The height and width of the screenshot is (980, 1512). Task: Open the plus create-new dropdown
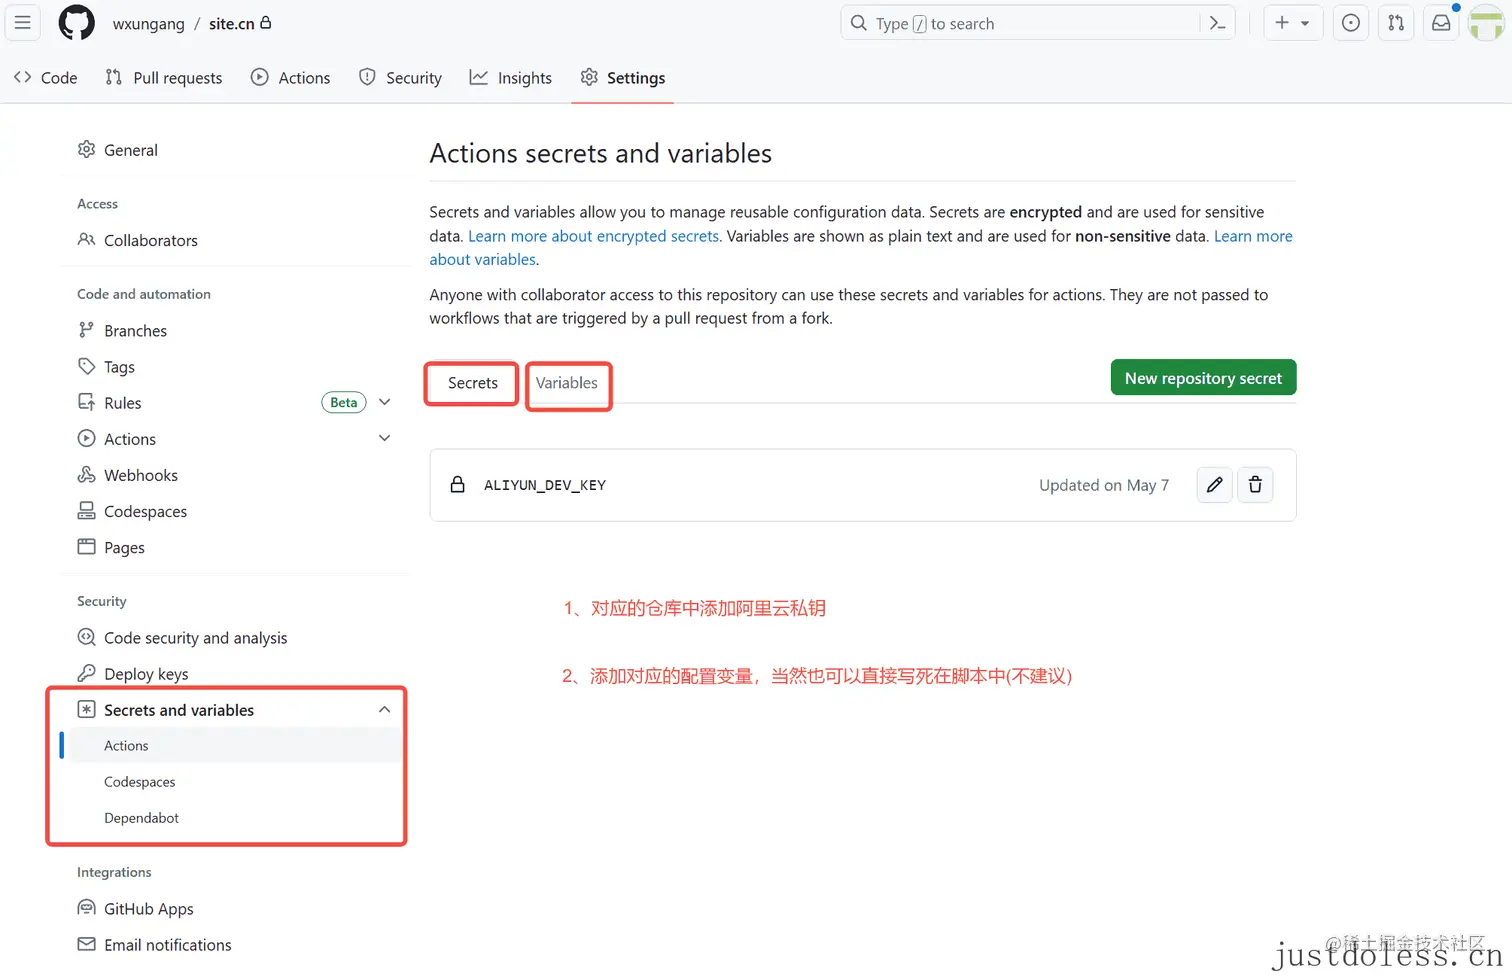pyautogui.click(x=1293, y=22)
